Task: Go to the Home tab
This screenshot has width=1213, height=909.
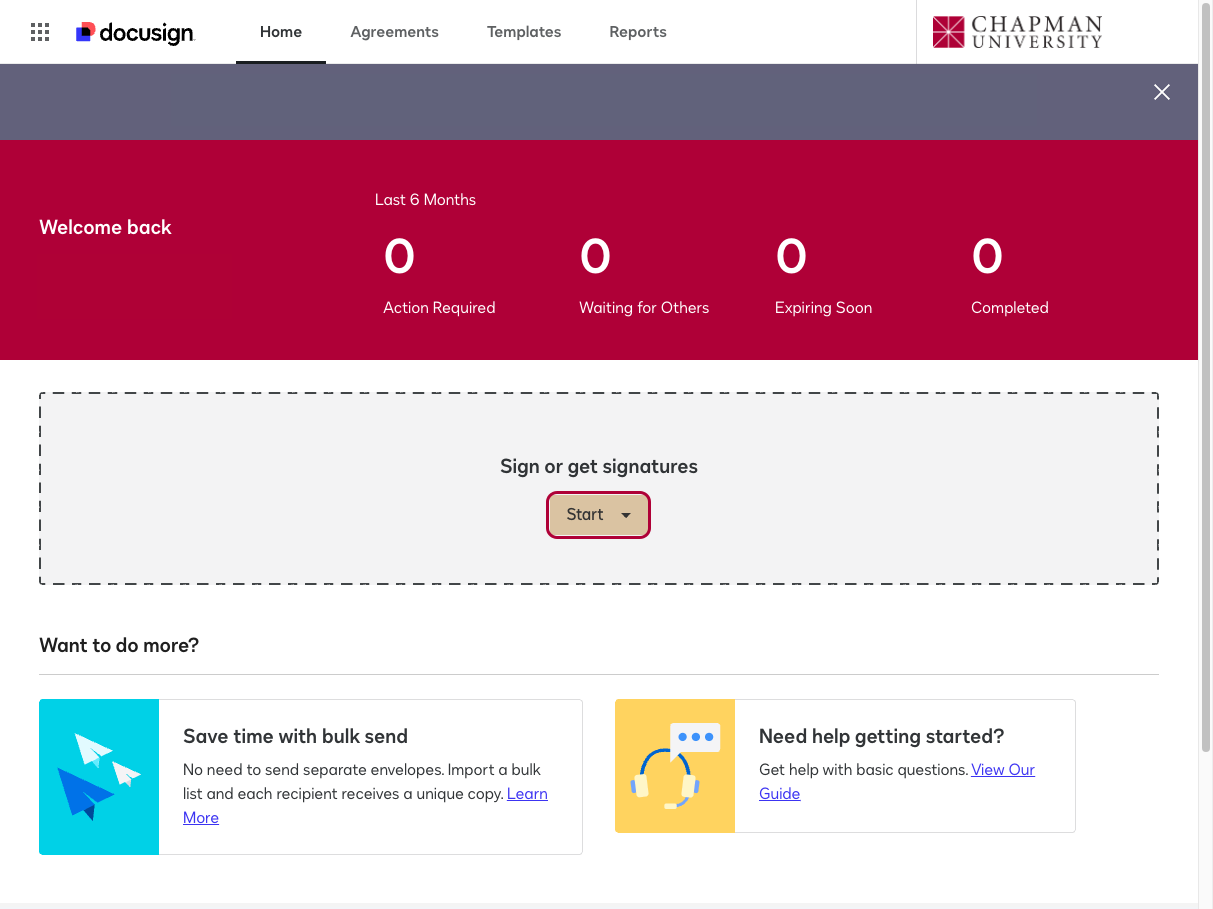Action: point(281,32)
